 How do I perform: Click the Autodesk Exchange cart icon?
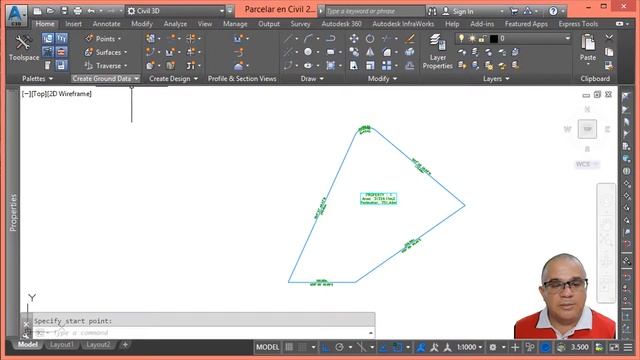tap(514, 11)
